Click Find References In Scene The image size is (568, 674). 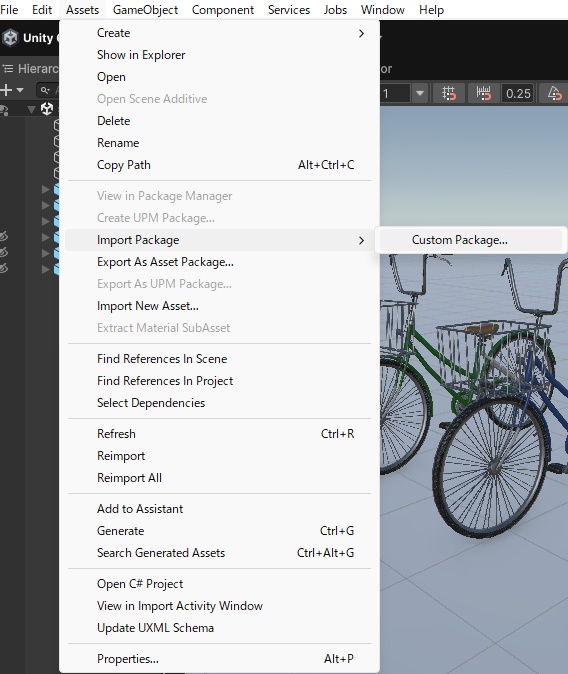coord(219,359)
